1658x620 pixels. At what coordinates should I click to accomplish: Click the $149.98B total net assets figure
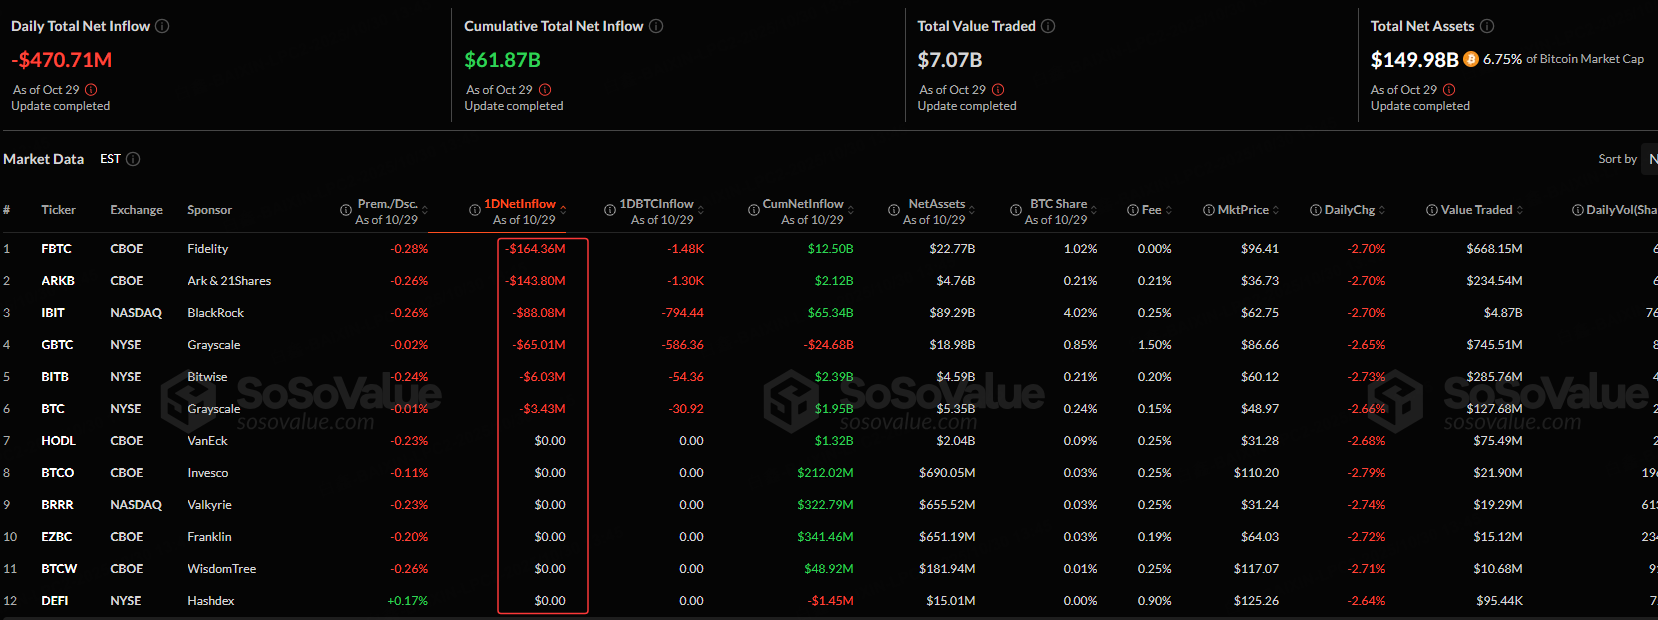tap(1414, 60)
